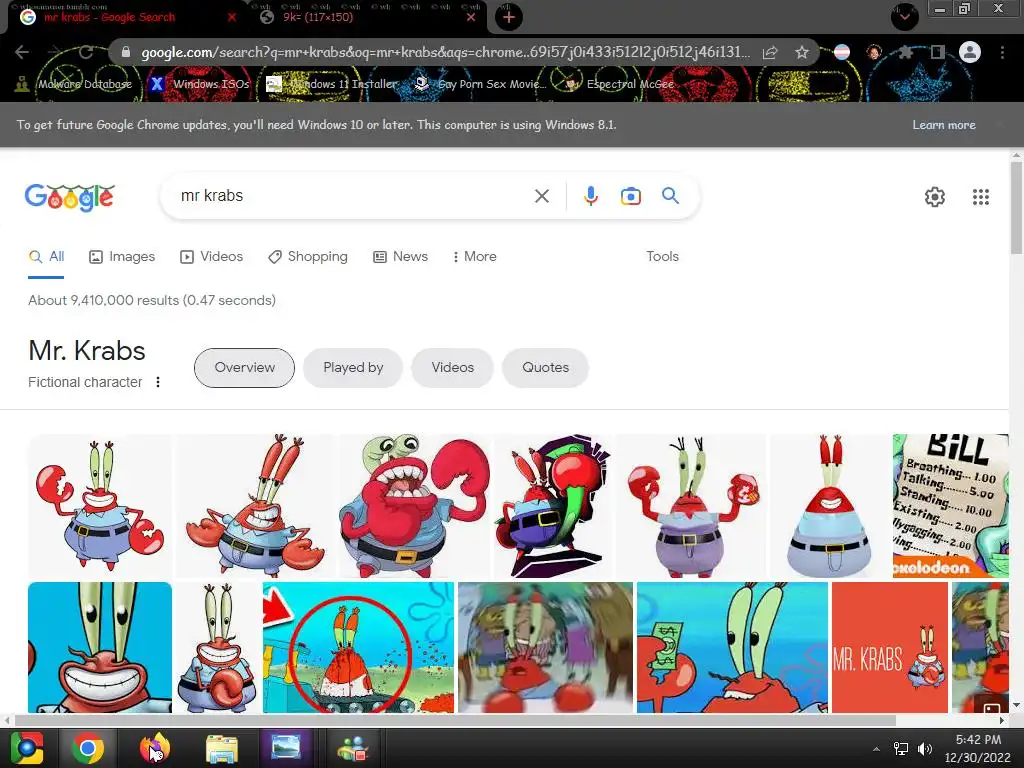
Task: Open Chrome three-dot menu
Action: [x=1002, y=52]
